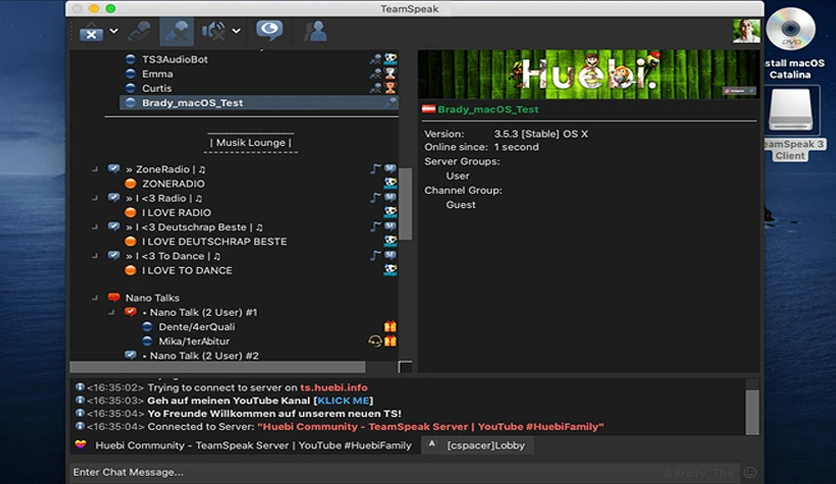Click the Huebi server banner image

point(588,74)
